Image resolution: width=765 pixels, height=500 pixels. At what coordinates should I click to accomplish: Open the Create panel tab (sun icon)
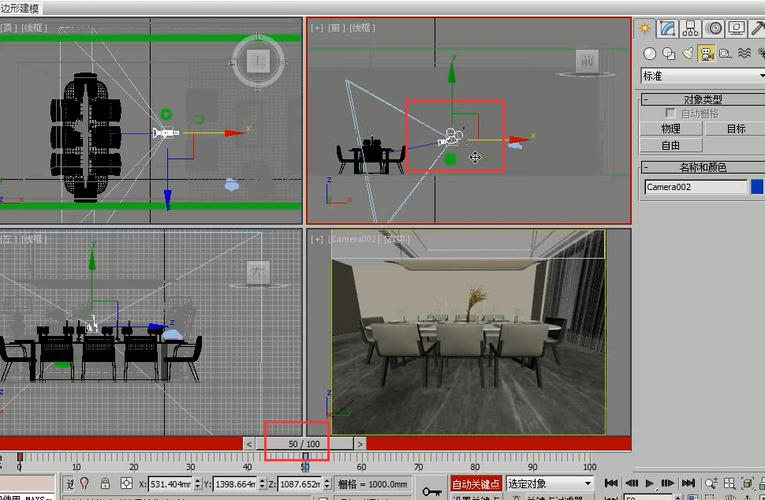click(645, 28)
